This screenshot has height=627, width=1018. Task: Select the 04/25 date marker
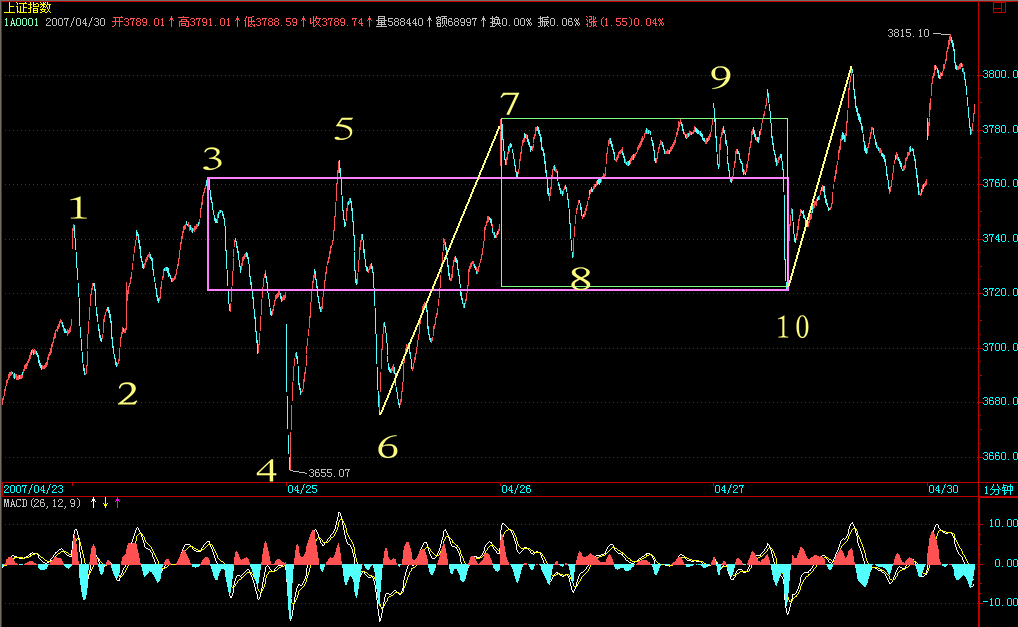(x=302, y=489)
